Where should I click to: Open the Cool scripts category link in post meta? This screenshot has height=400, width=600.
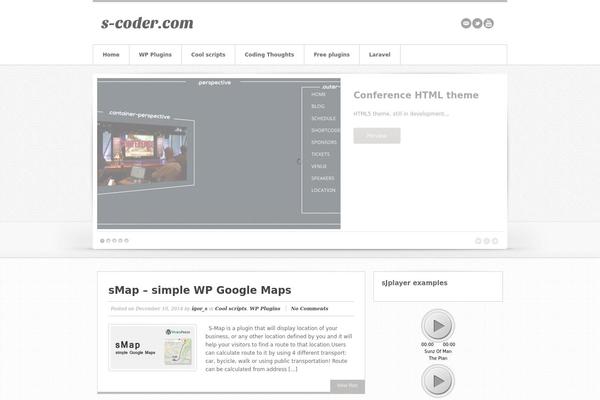[x=231, y=309]
